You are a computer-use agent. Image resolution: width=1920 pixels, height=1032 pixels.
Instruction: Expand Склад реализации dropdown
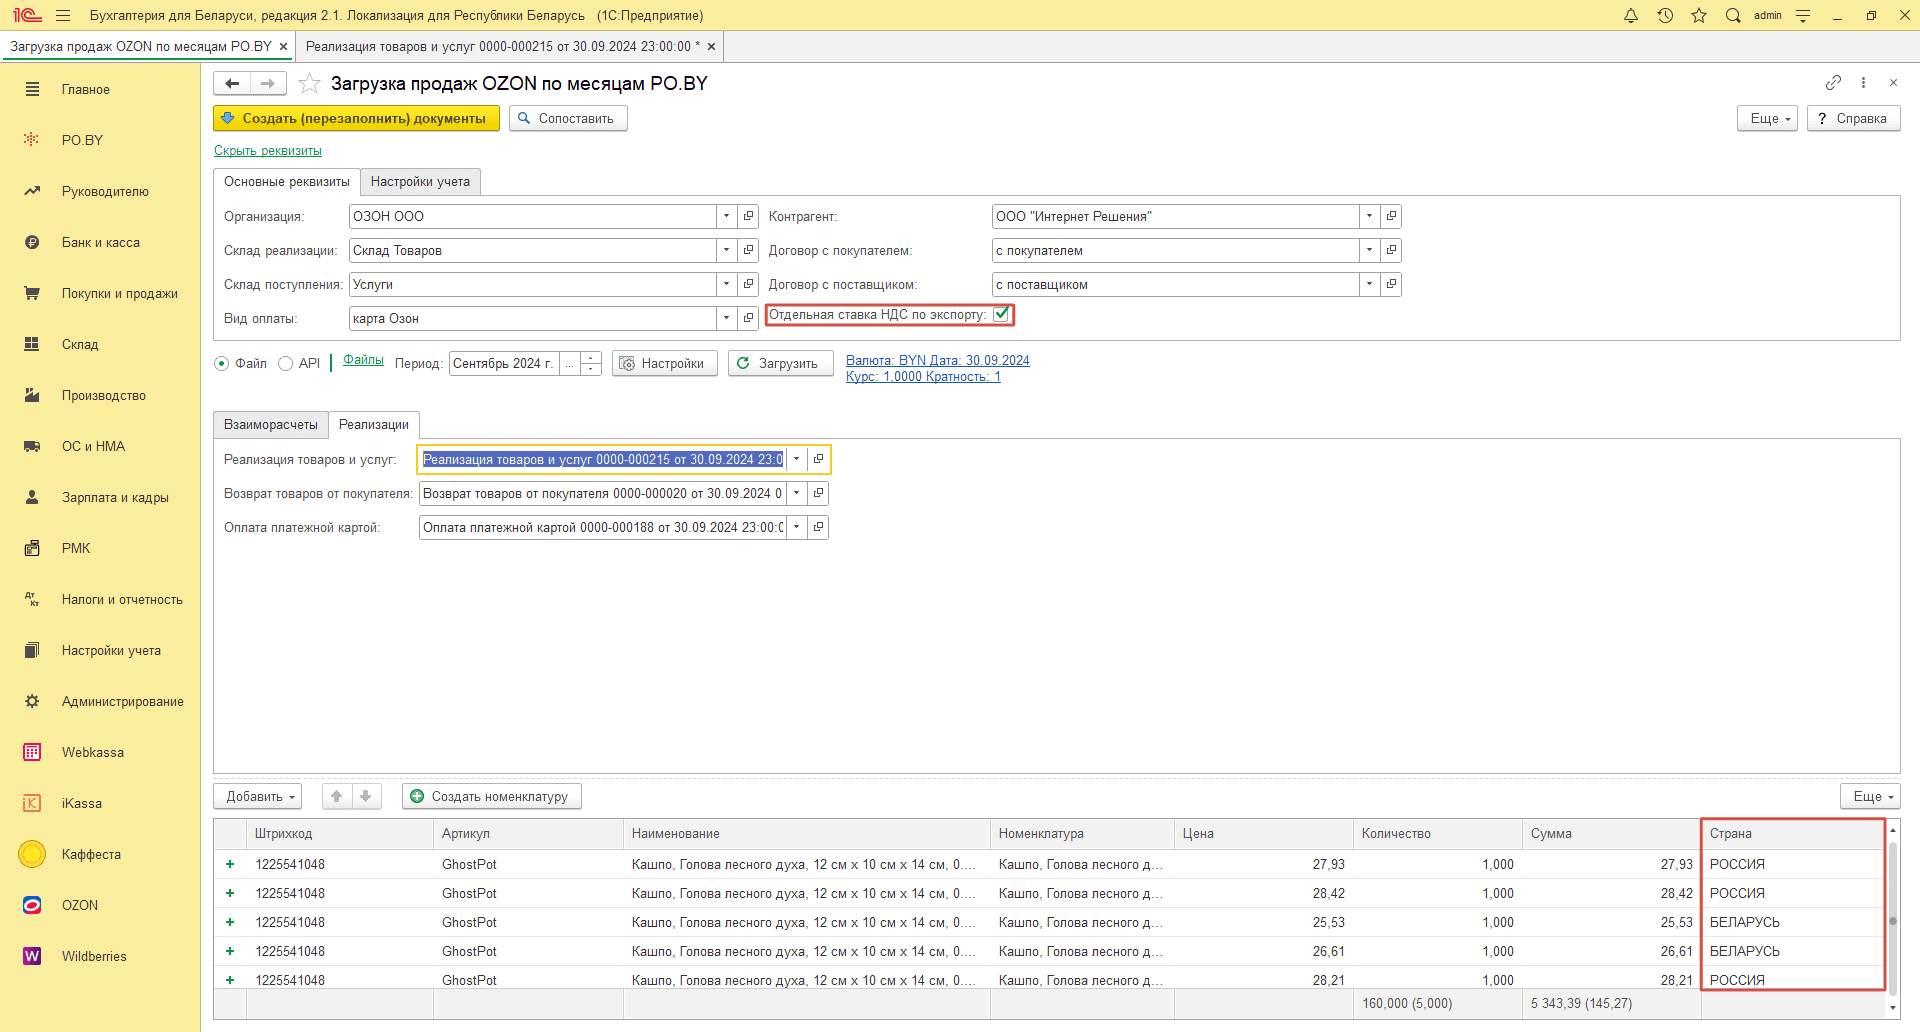pyautogui.click(x=727, y=250)
